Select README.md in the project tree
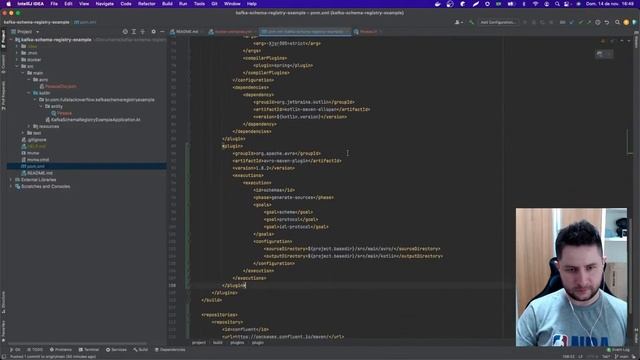The width and height of the screenshot is (640, 360). tap(37, 173)
